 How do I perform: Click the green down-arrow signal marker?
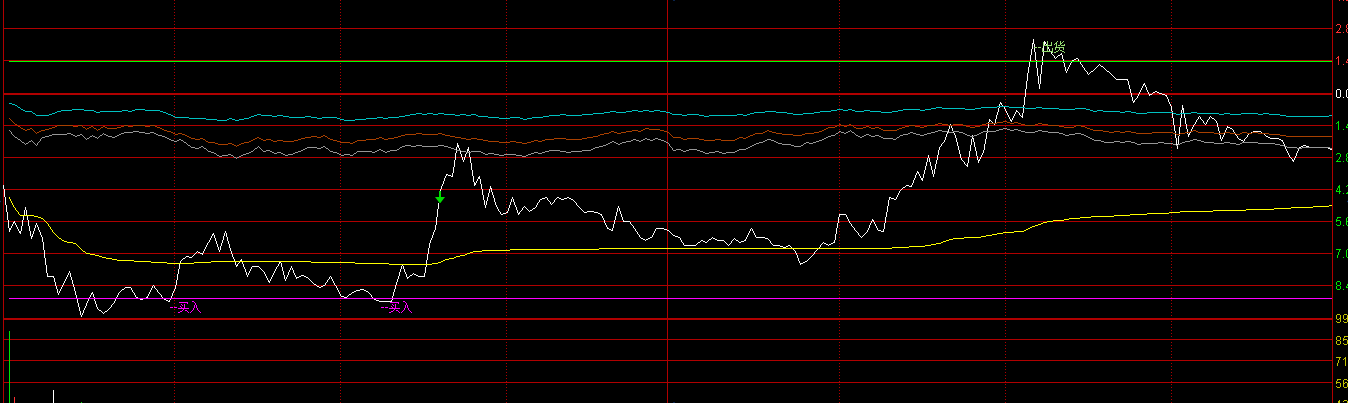[440, 199]
